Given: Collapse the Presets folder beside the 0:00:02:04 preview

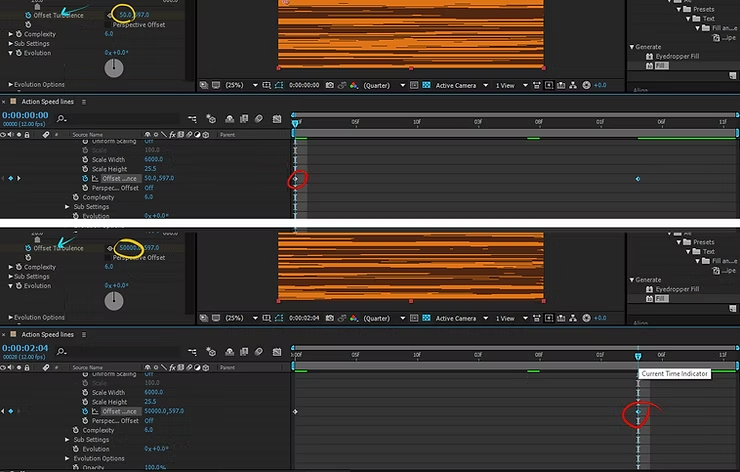Looking at the screenshot, I should coord(679,242).
